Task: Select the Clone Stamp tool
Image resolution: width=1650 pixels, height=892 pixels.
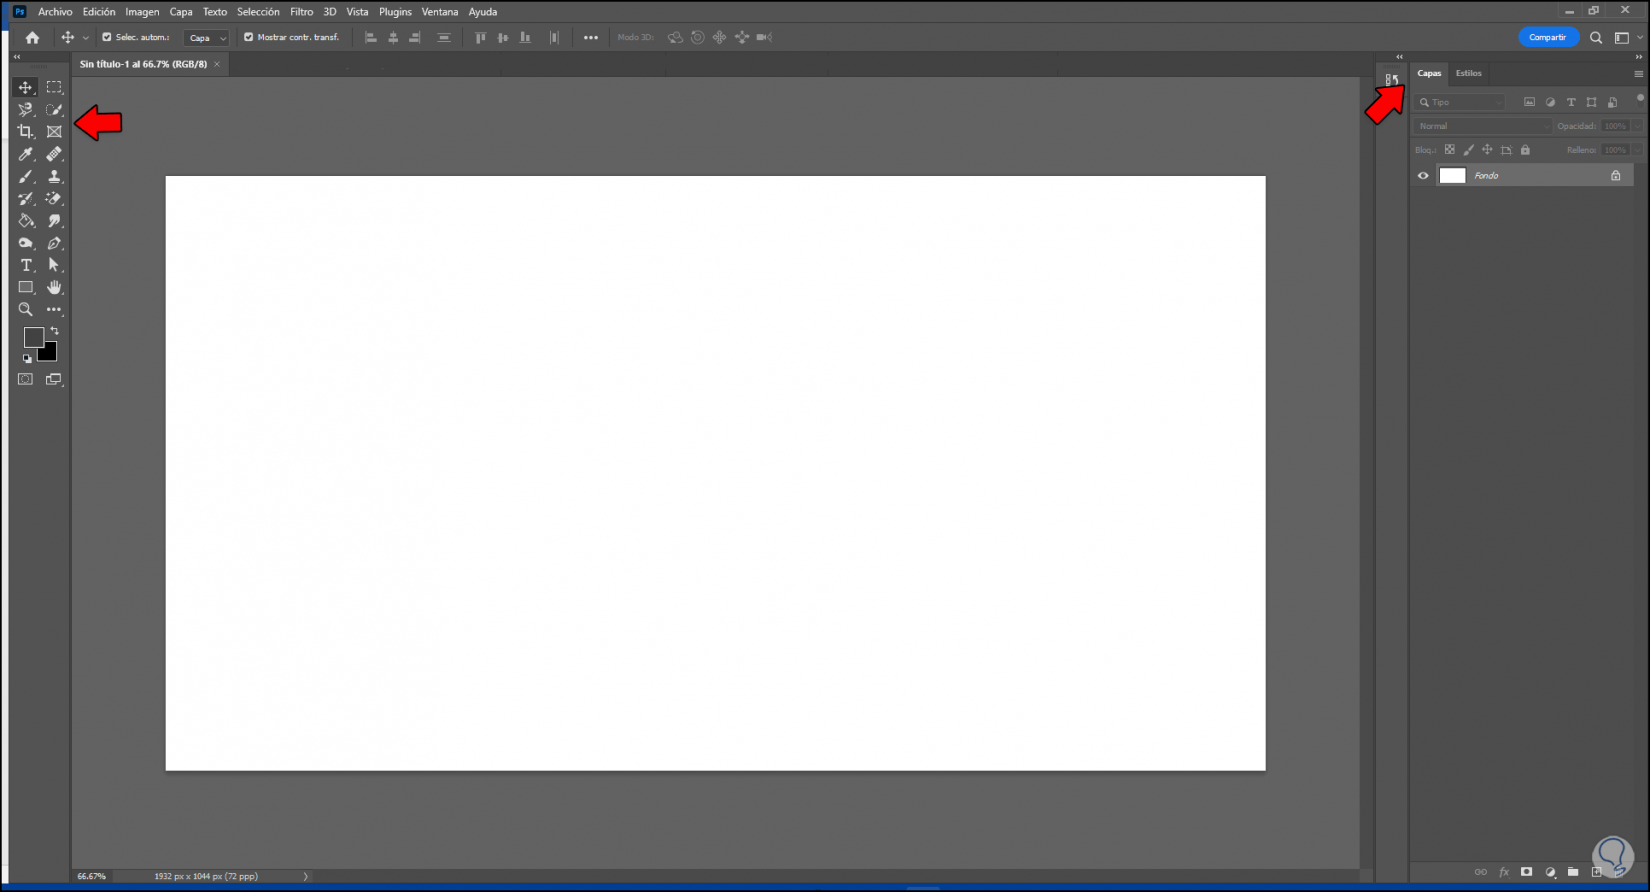Action: (x=54, y=176)
